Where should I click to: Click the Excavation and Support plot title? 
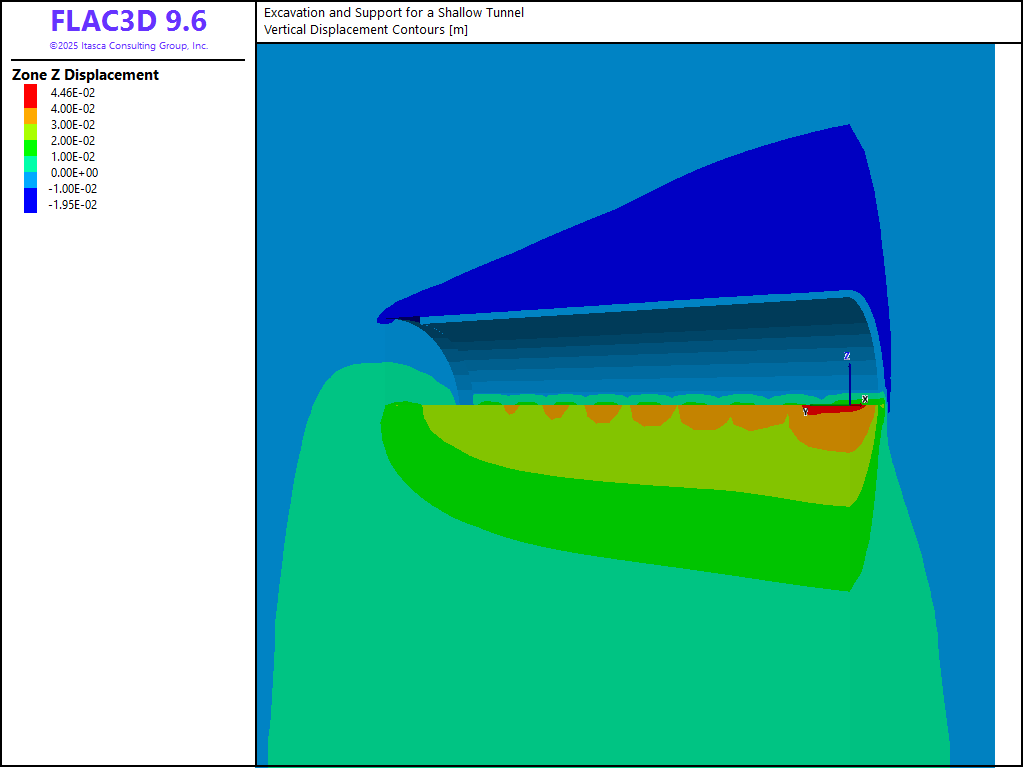coord(393,13)
